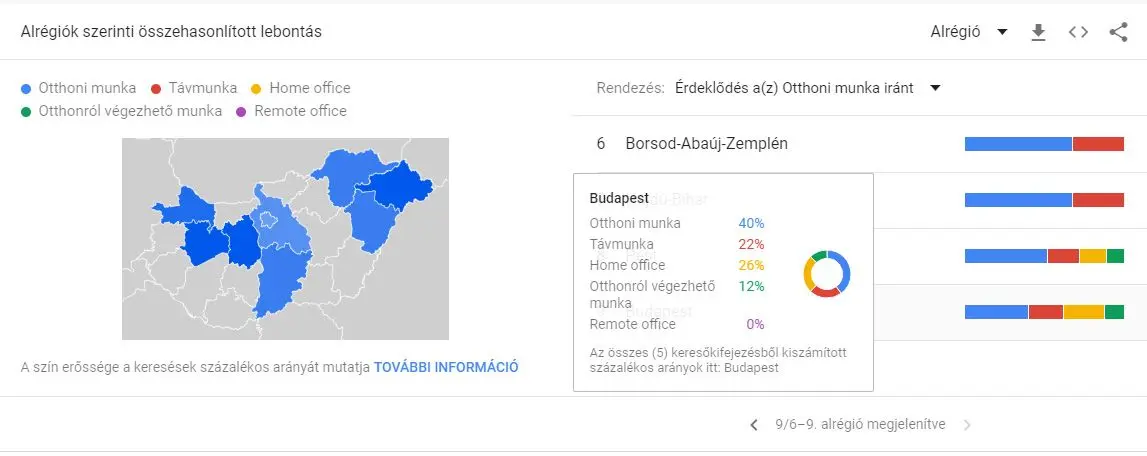1147x456 pixels.
Task: Select the Borsod-Abaúj-Zemplén row
Action: (x=706, y=144)
